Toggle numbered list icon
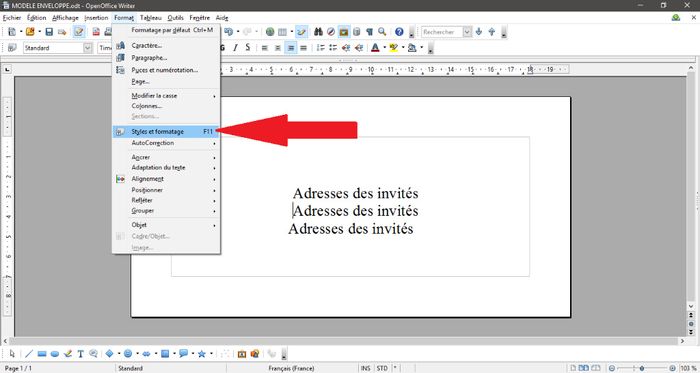This screenshot has width=700, height=373. click(320, 48)
